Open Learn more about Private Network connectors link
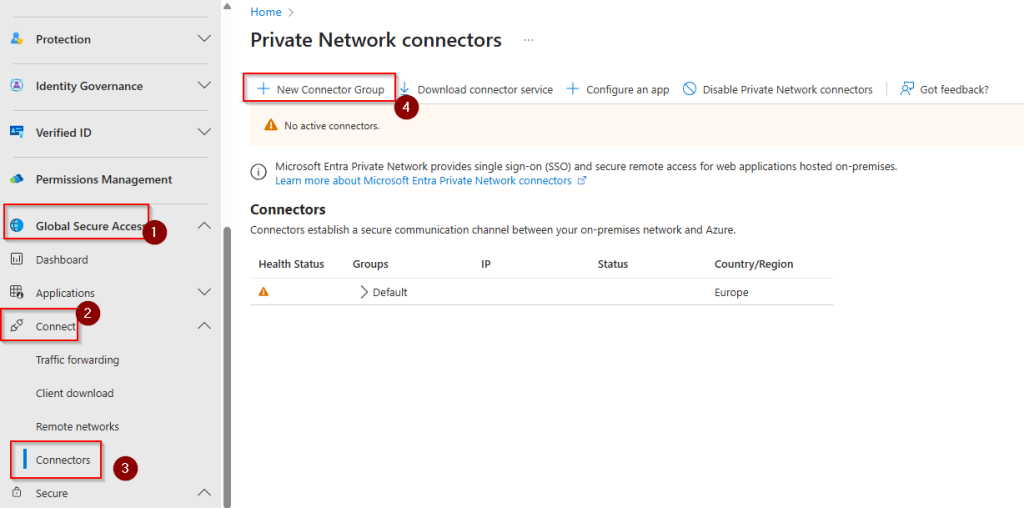Screen dimensions: 1024x508 [x=423, y=181]
